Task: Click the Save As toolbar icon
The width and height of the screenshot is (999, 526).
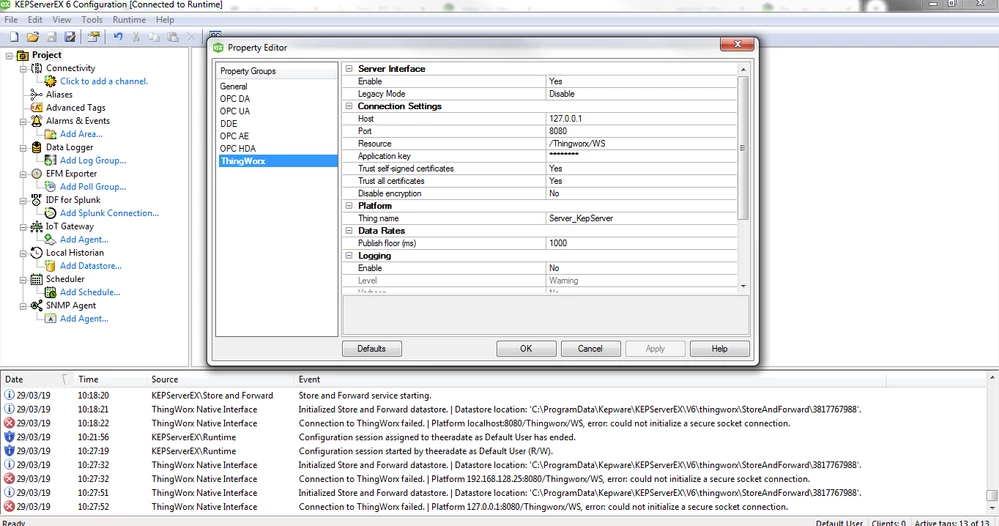Action: click(70, 37)
